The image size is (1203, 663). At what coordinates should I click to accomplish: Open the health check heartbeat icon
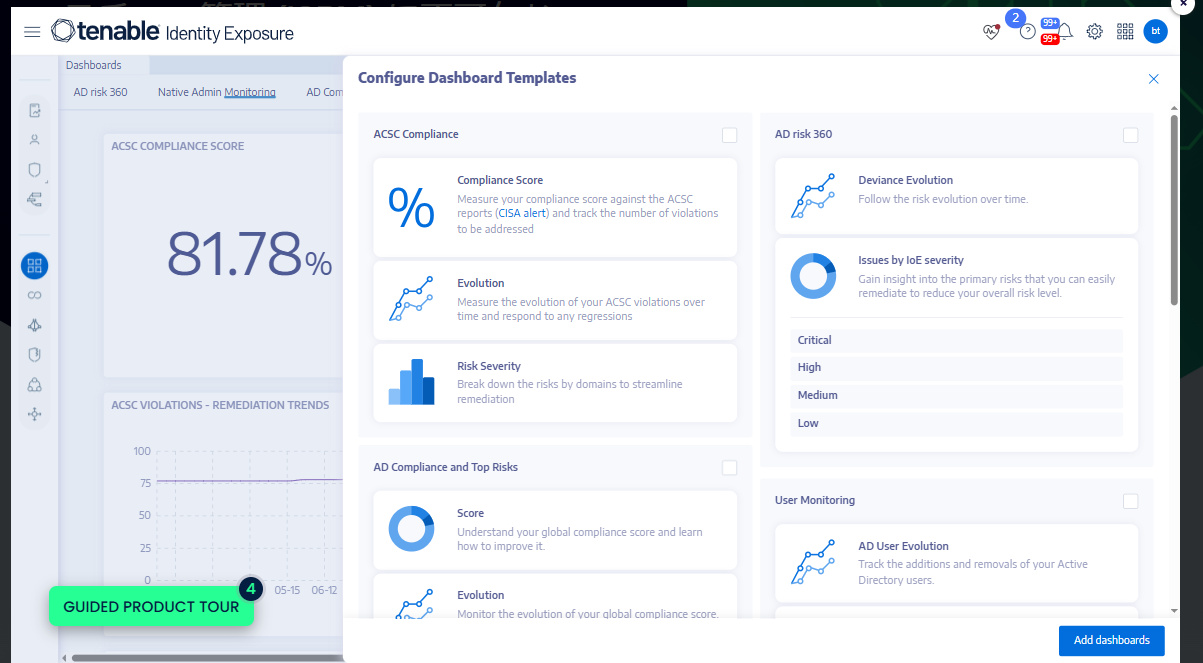pos(991,32)
